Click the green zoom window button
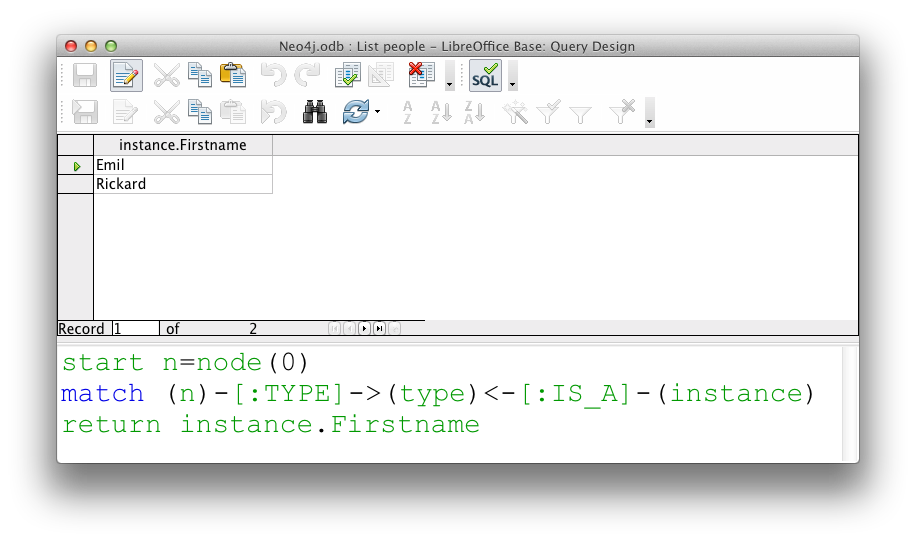Screen dimensions: 916x542 point(111,46)
